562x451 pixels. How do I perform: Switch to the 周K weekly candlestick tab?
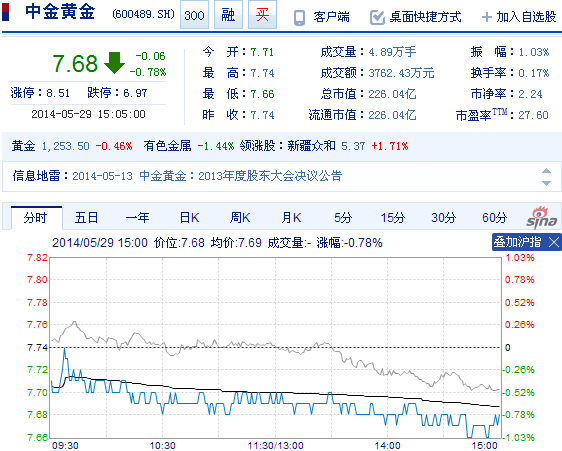[x=240, y=218]
